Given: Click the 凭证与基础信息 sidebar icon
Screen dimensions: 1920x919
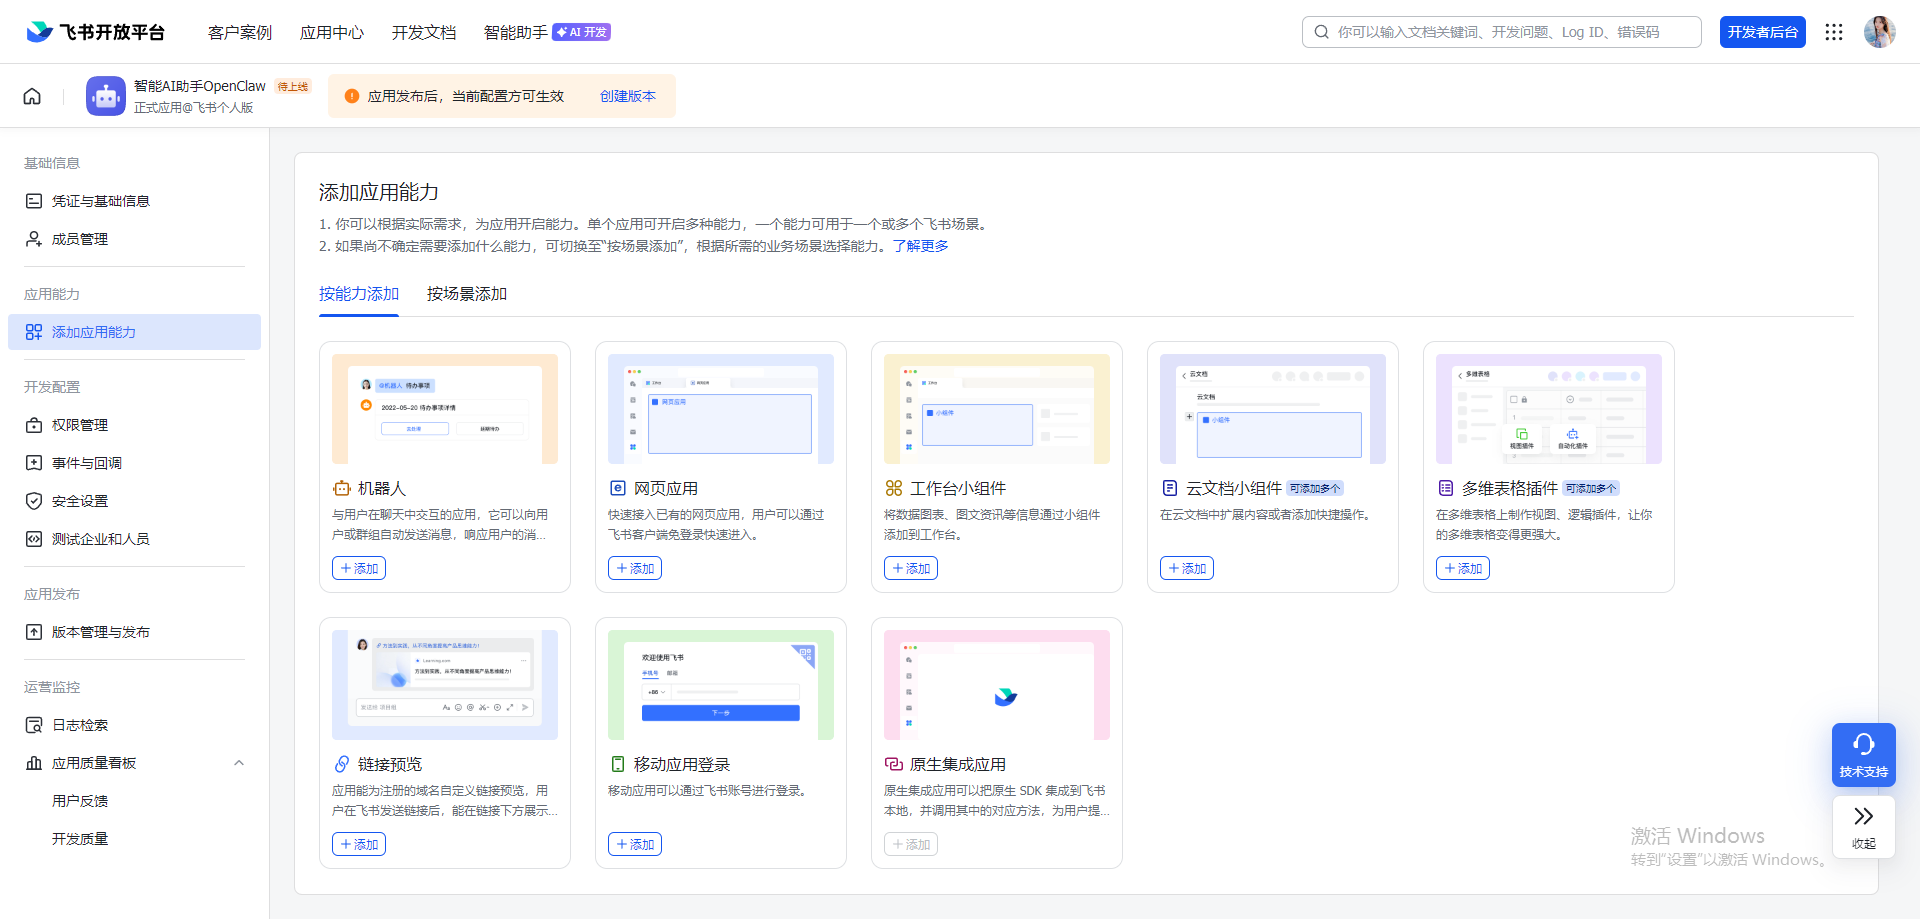Looking at the screenshot, I should [34, 201].
